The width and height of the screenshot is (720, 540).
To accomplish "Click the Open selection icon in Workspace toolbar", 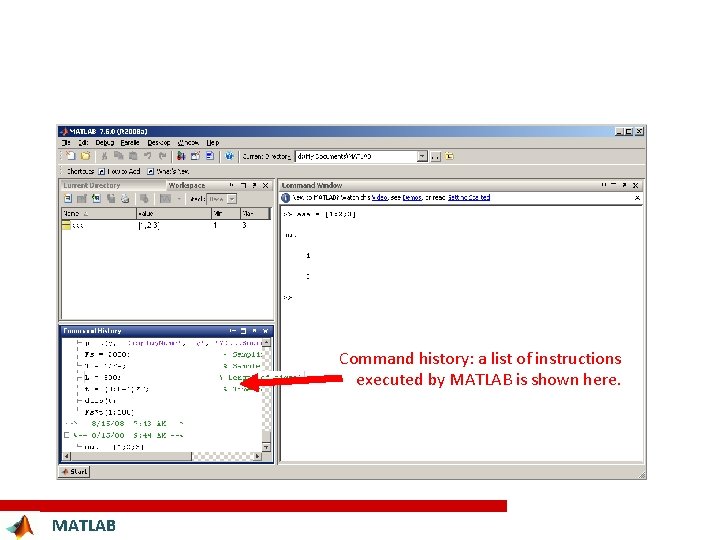I will pos(82,199).
